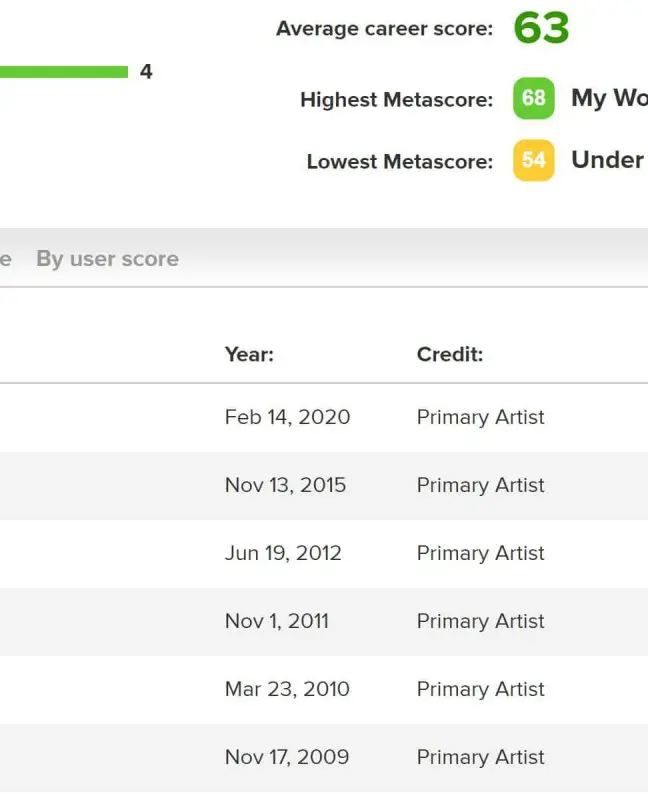Click the Year column header
The image size is (648, 800).
click(x=249, y=354)
